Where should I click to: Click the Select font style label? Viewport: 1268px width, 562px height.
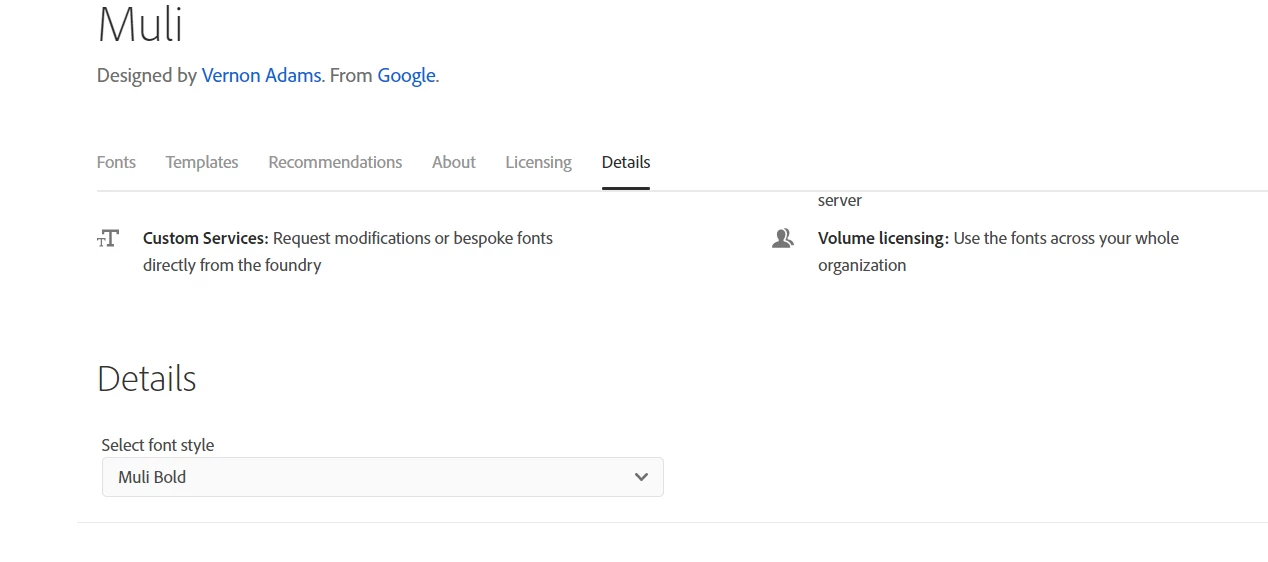pyautogui.click(x=158, y=445)
